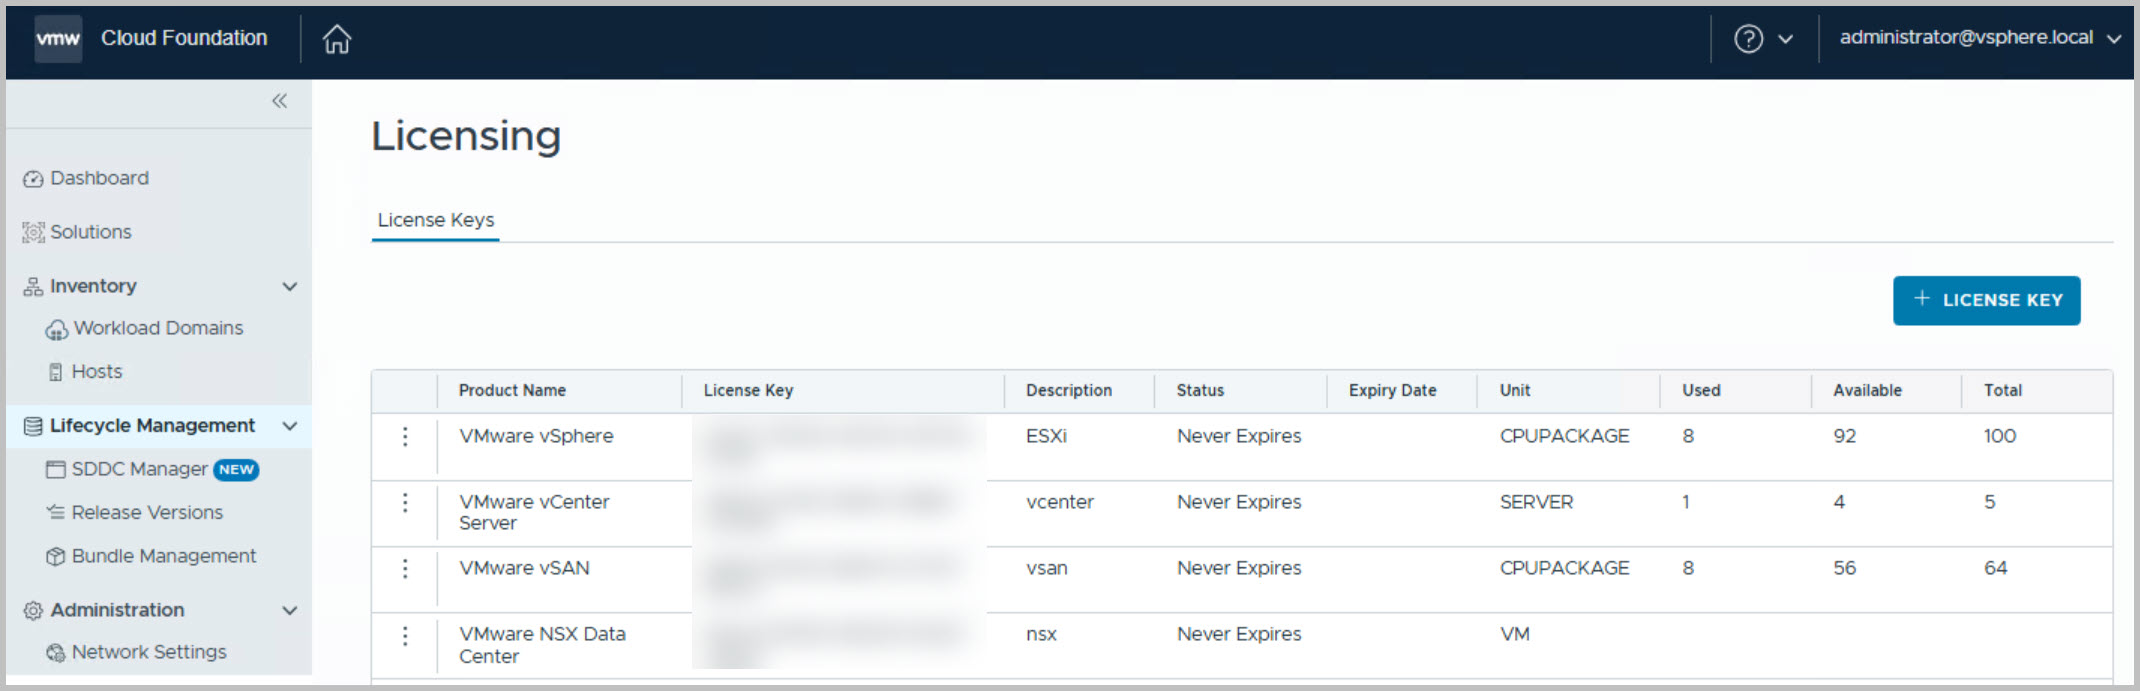Viewport: 2140px width, 691px height.
Task: Click the Bundle Management package icon
Action: 56,556
